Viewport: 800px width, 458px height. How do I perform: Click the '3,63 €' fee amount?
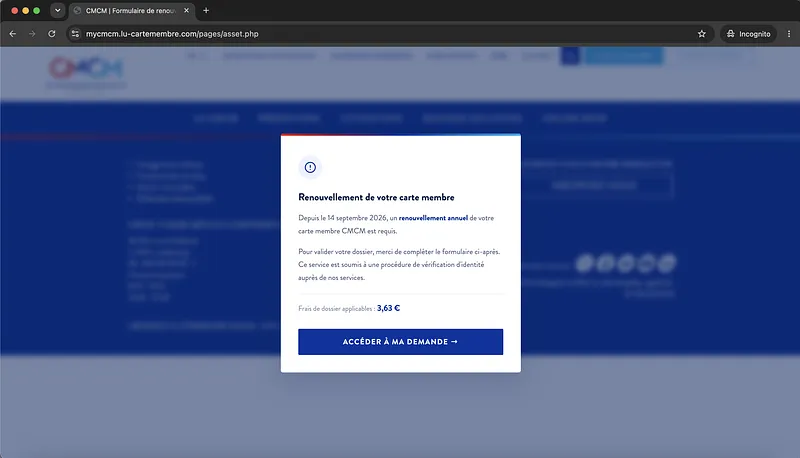(x=388, y=308)
